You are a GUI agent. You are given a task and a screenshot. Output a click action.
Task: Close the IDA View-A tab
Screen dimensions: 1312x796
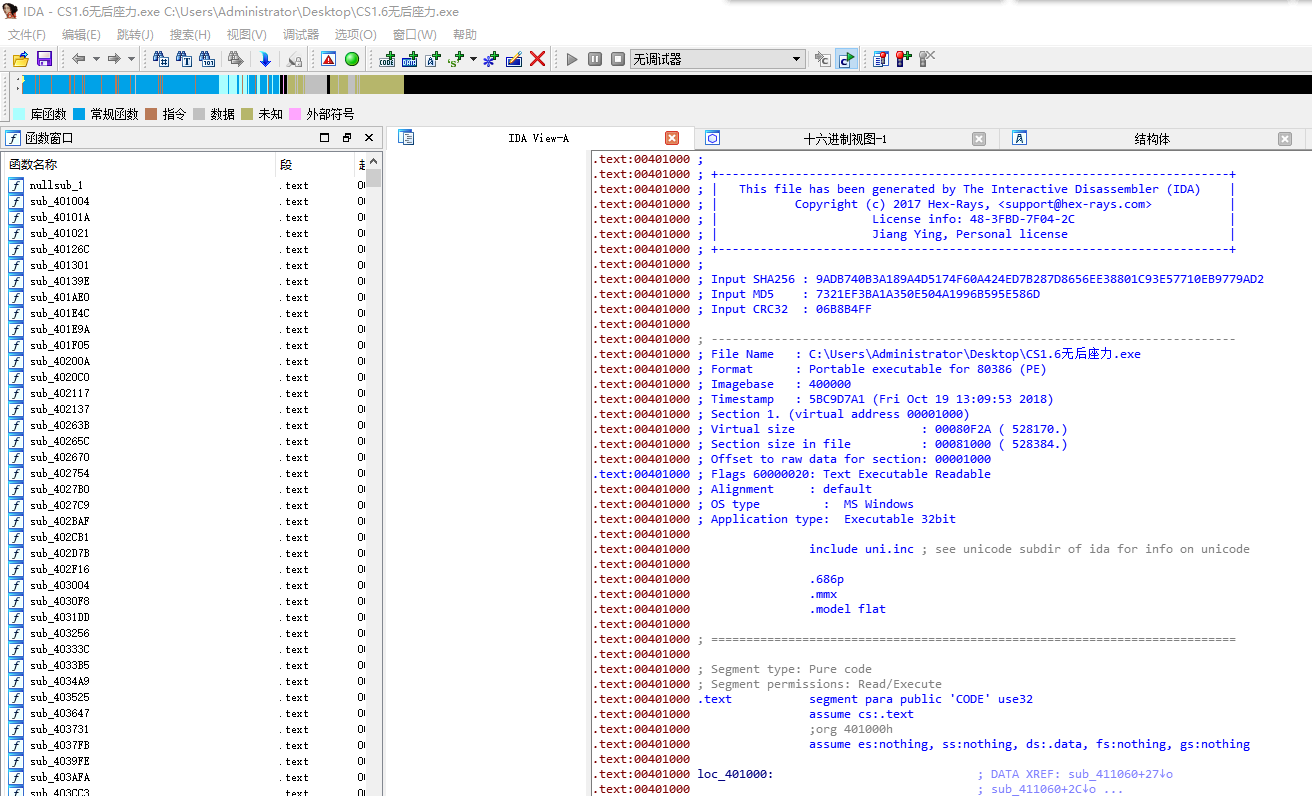[x=672, y=138]
